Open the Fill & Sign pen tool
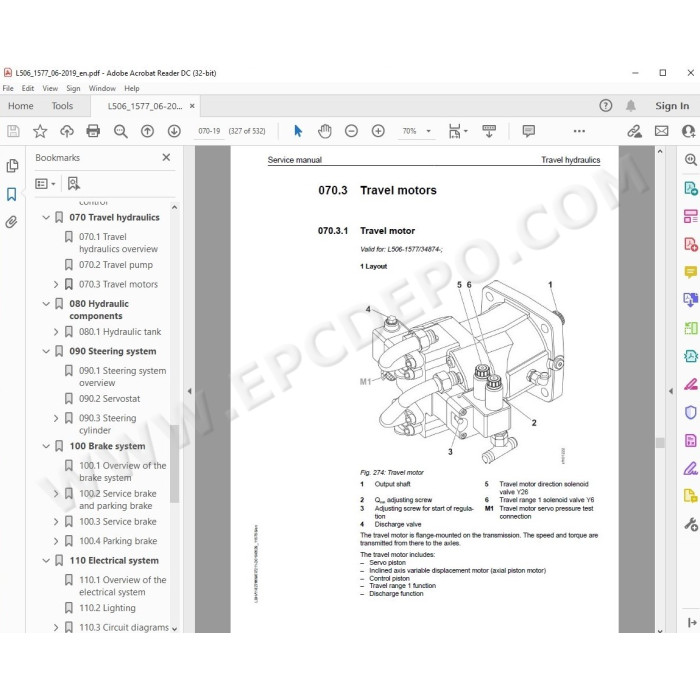This screenshot has width=700, height=700. [x=691, y=468]
